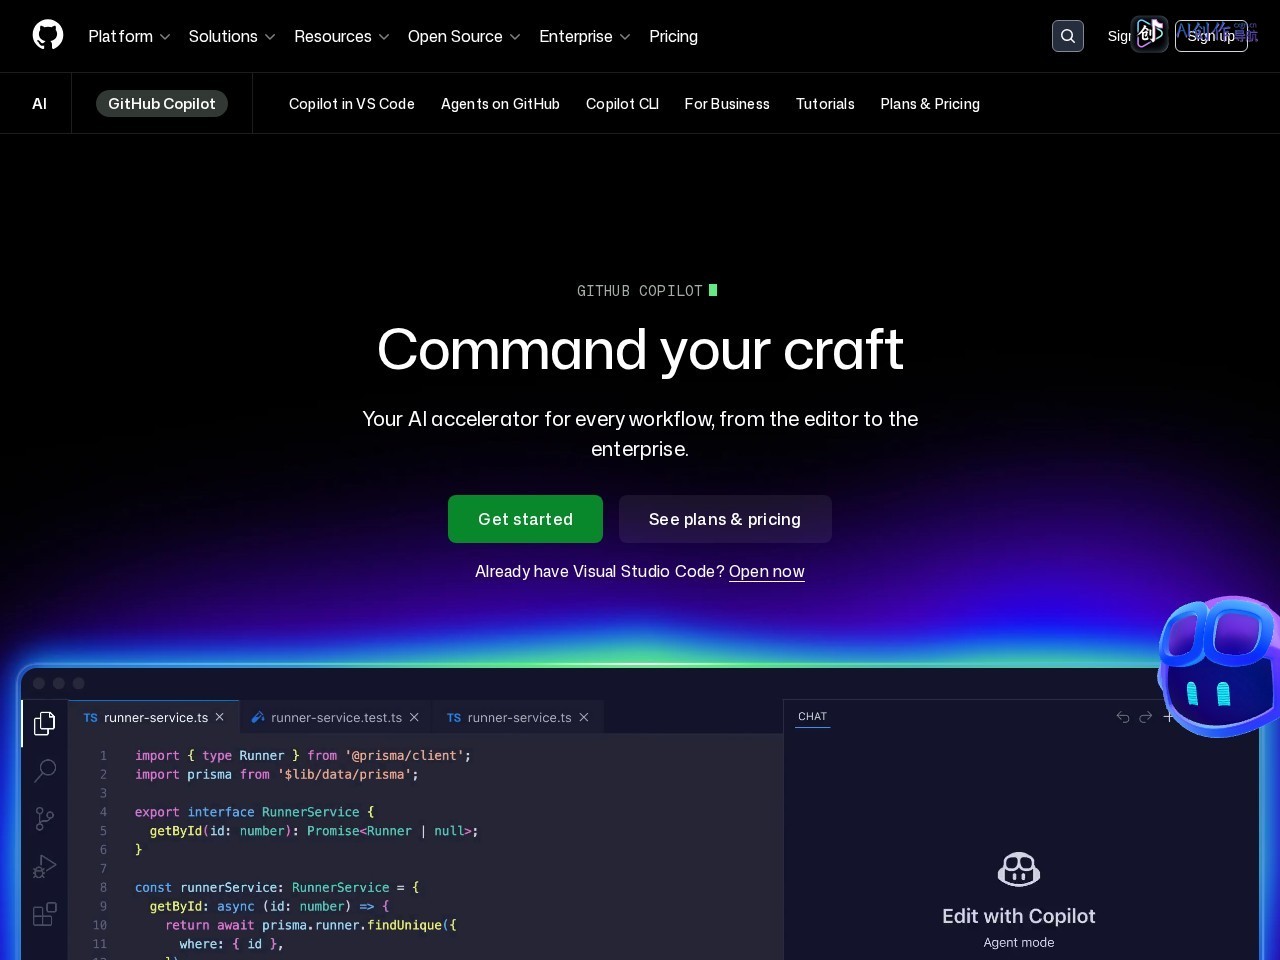The height and width of the screenshot is (960, 1280).
Task: Click the "Command your craft" heading
Action: click(640, 350)
